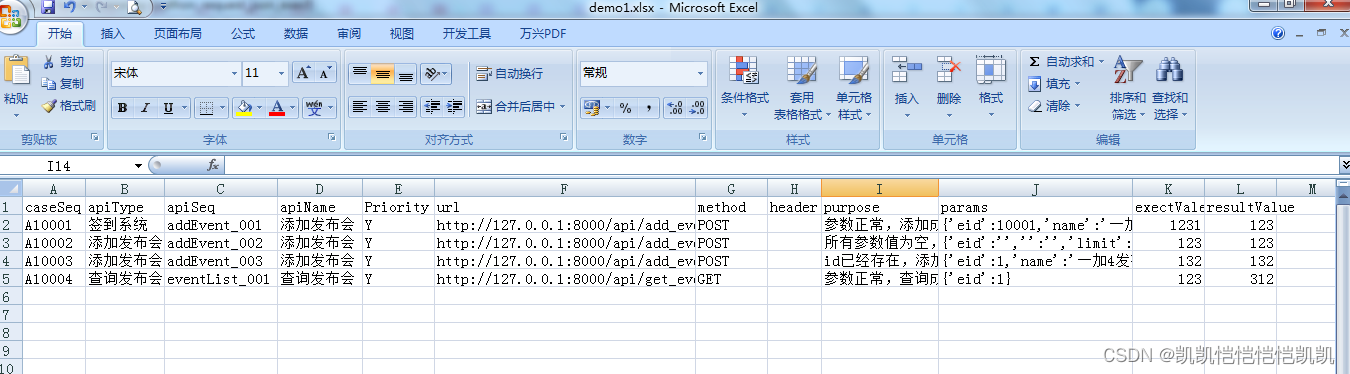The image size is (1350, 374).
Task: Switch to the Developer (开发工具) tab
Action: (x=467, y=33)
